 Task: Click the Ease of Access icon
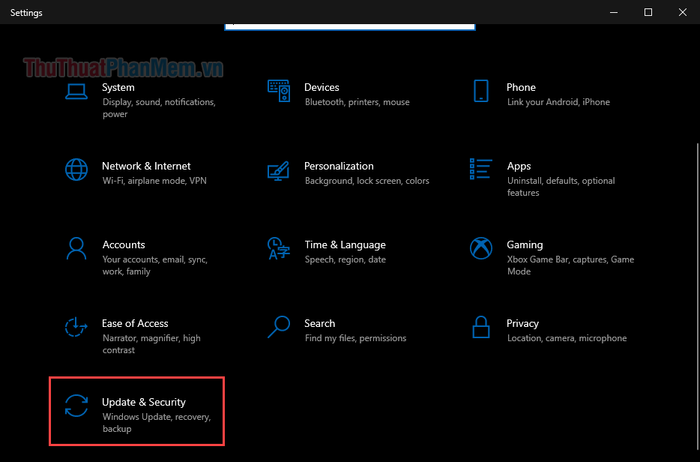click(x=76, y=327)
